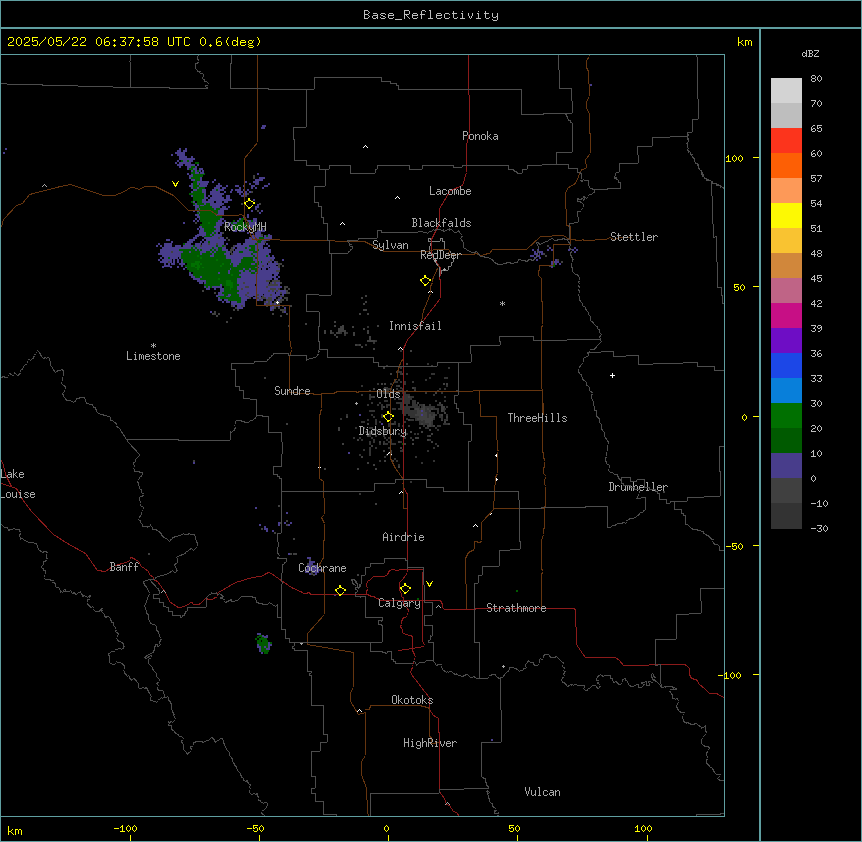Screen dimensions: 862x842
Task: Click the Innisfail town label
Action: coord(415,326)
